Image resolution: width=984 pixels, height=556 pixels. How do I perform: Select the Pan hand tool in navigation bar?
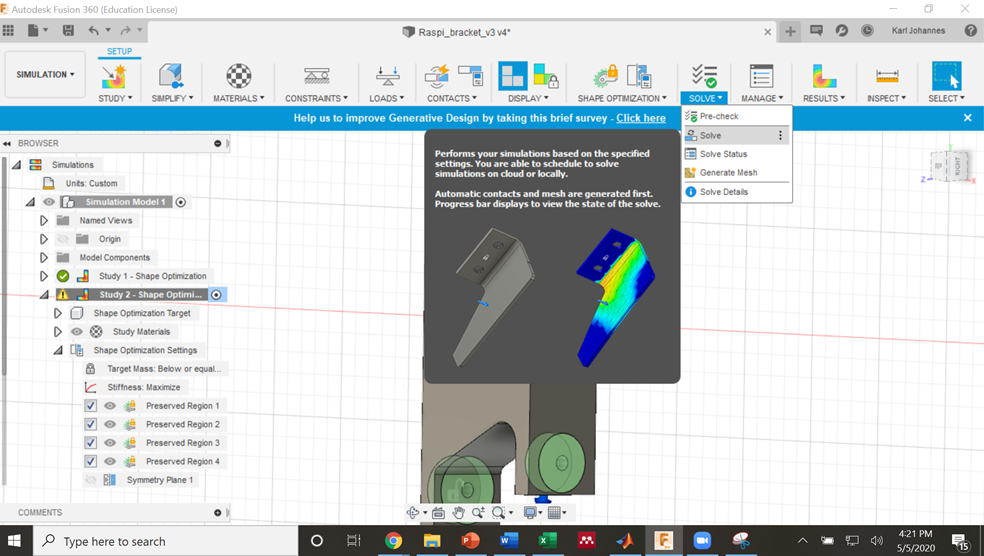tap(459, 513)
